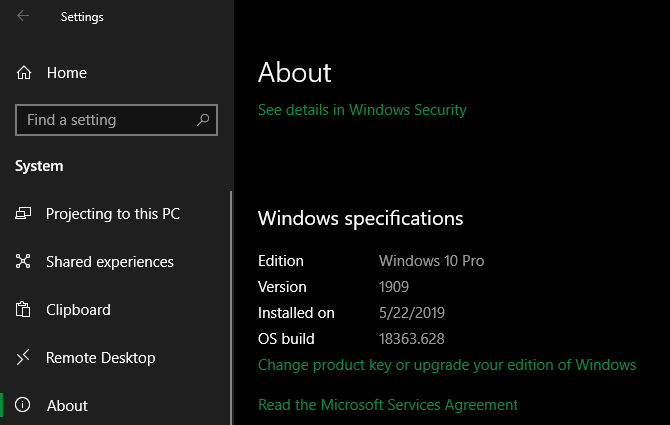Click the About page title

point(294,72)
